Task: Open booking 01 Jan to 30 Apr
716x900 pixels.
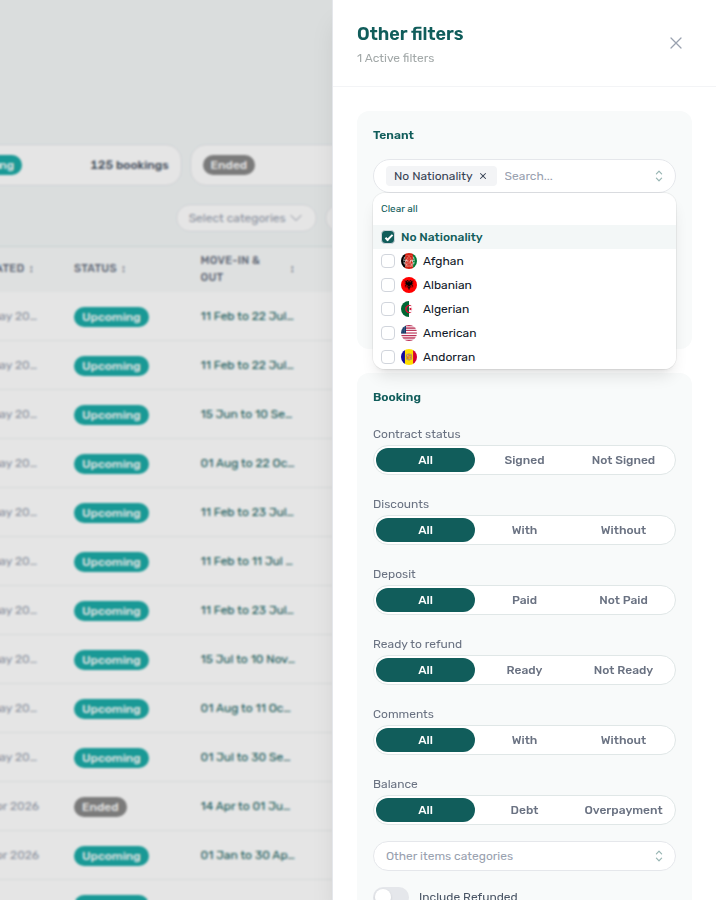Action: pyautogui.click(x=247, y=855)
